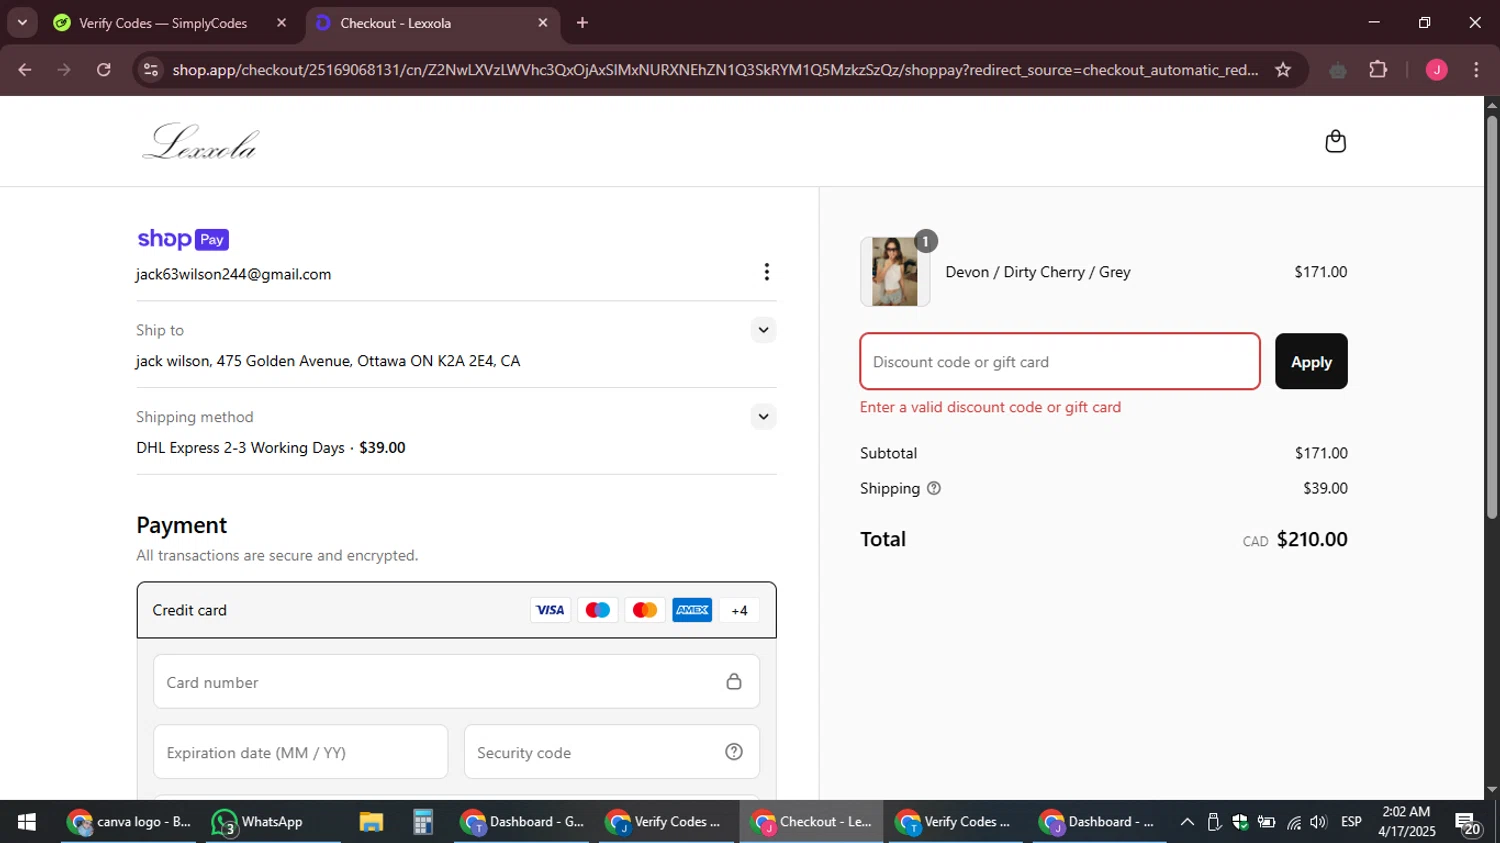This screenshot has width=1500, height=843.
Task: Expand the Shipping method section
Action: [763, 417]
